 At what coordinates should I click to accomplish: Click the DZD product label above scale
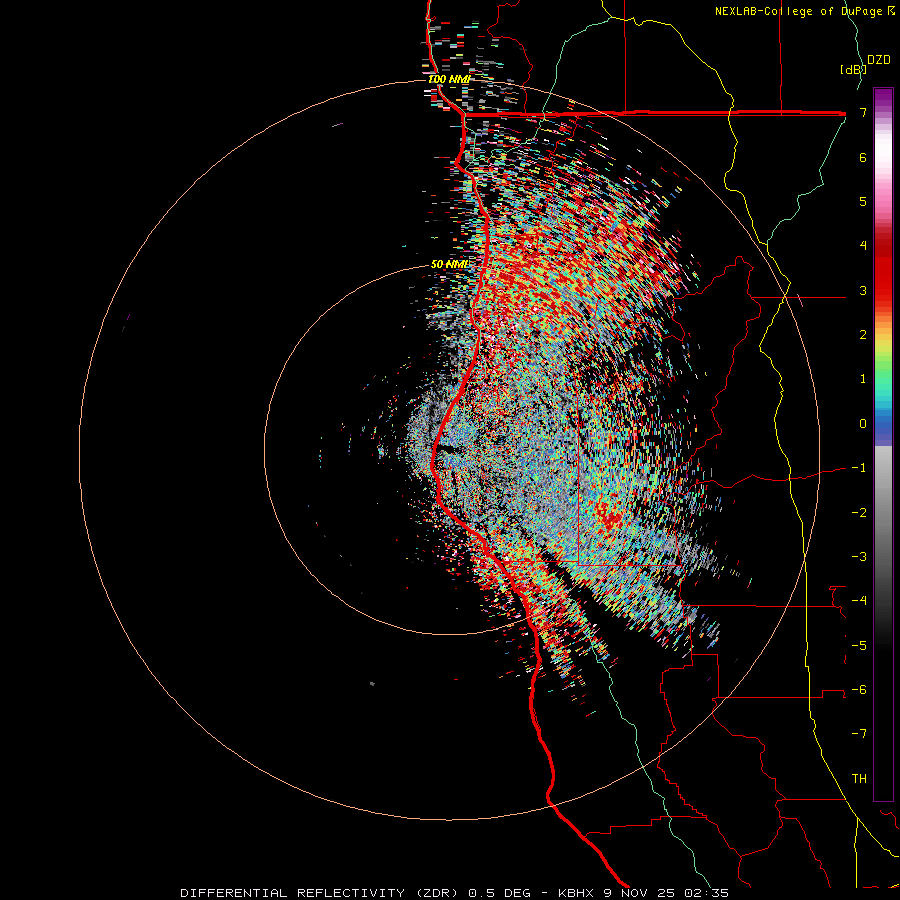coord(879,60)
